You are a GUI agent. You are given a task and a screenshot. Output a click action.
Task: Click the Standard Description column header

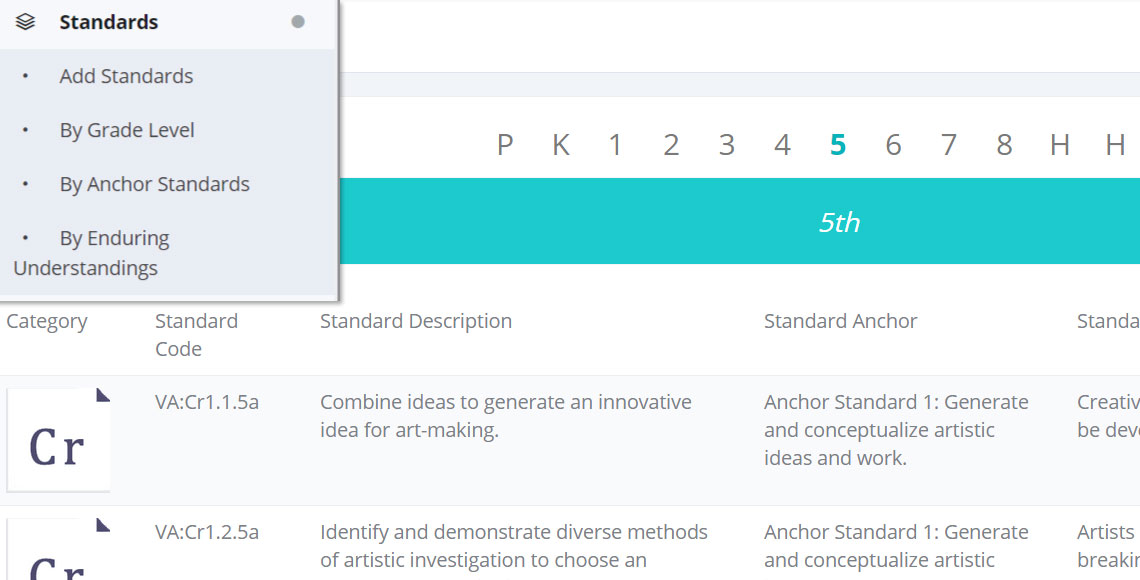pos(416,321)
